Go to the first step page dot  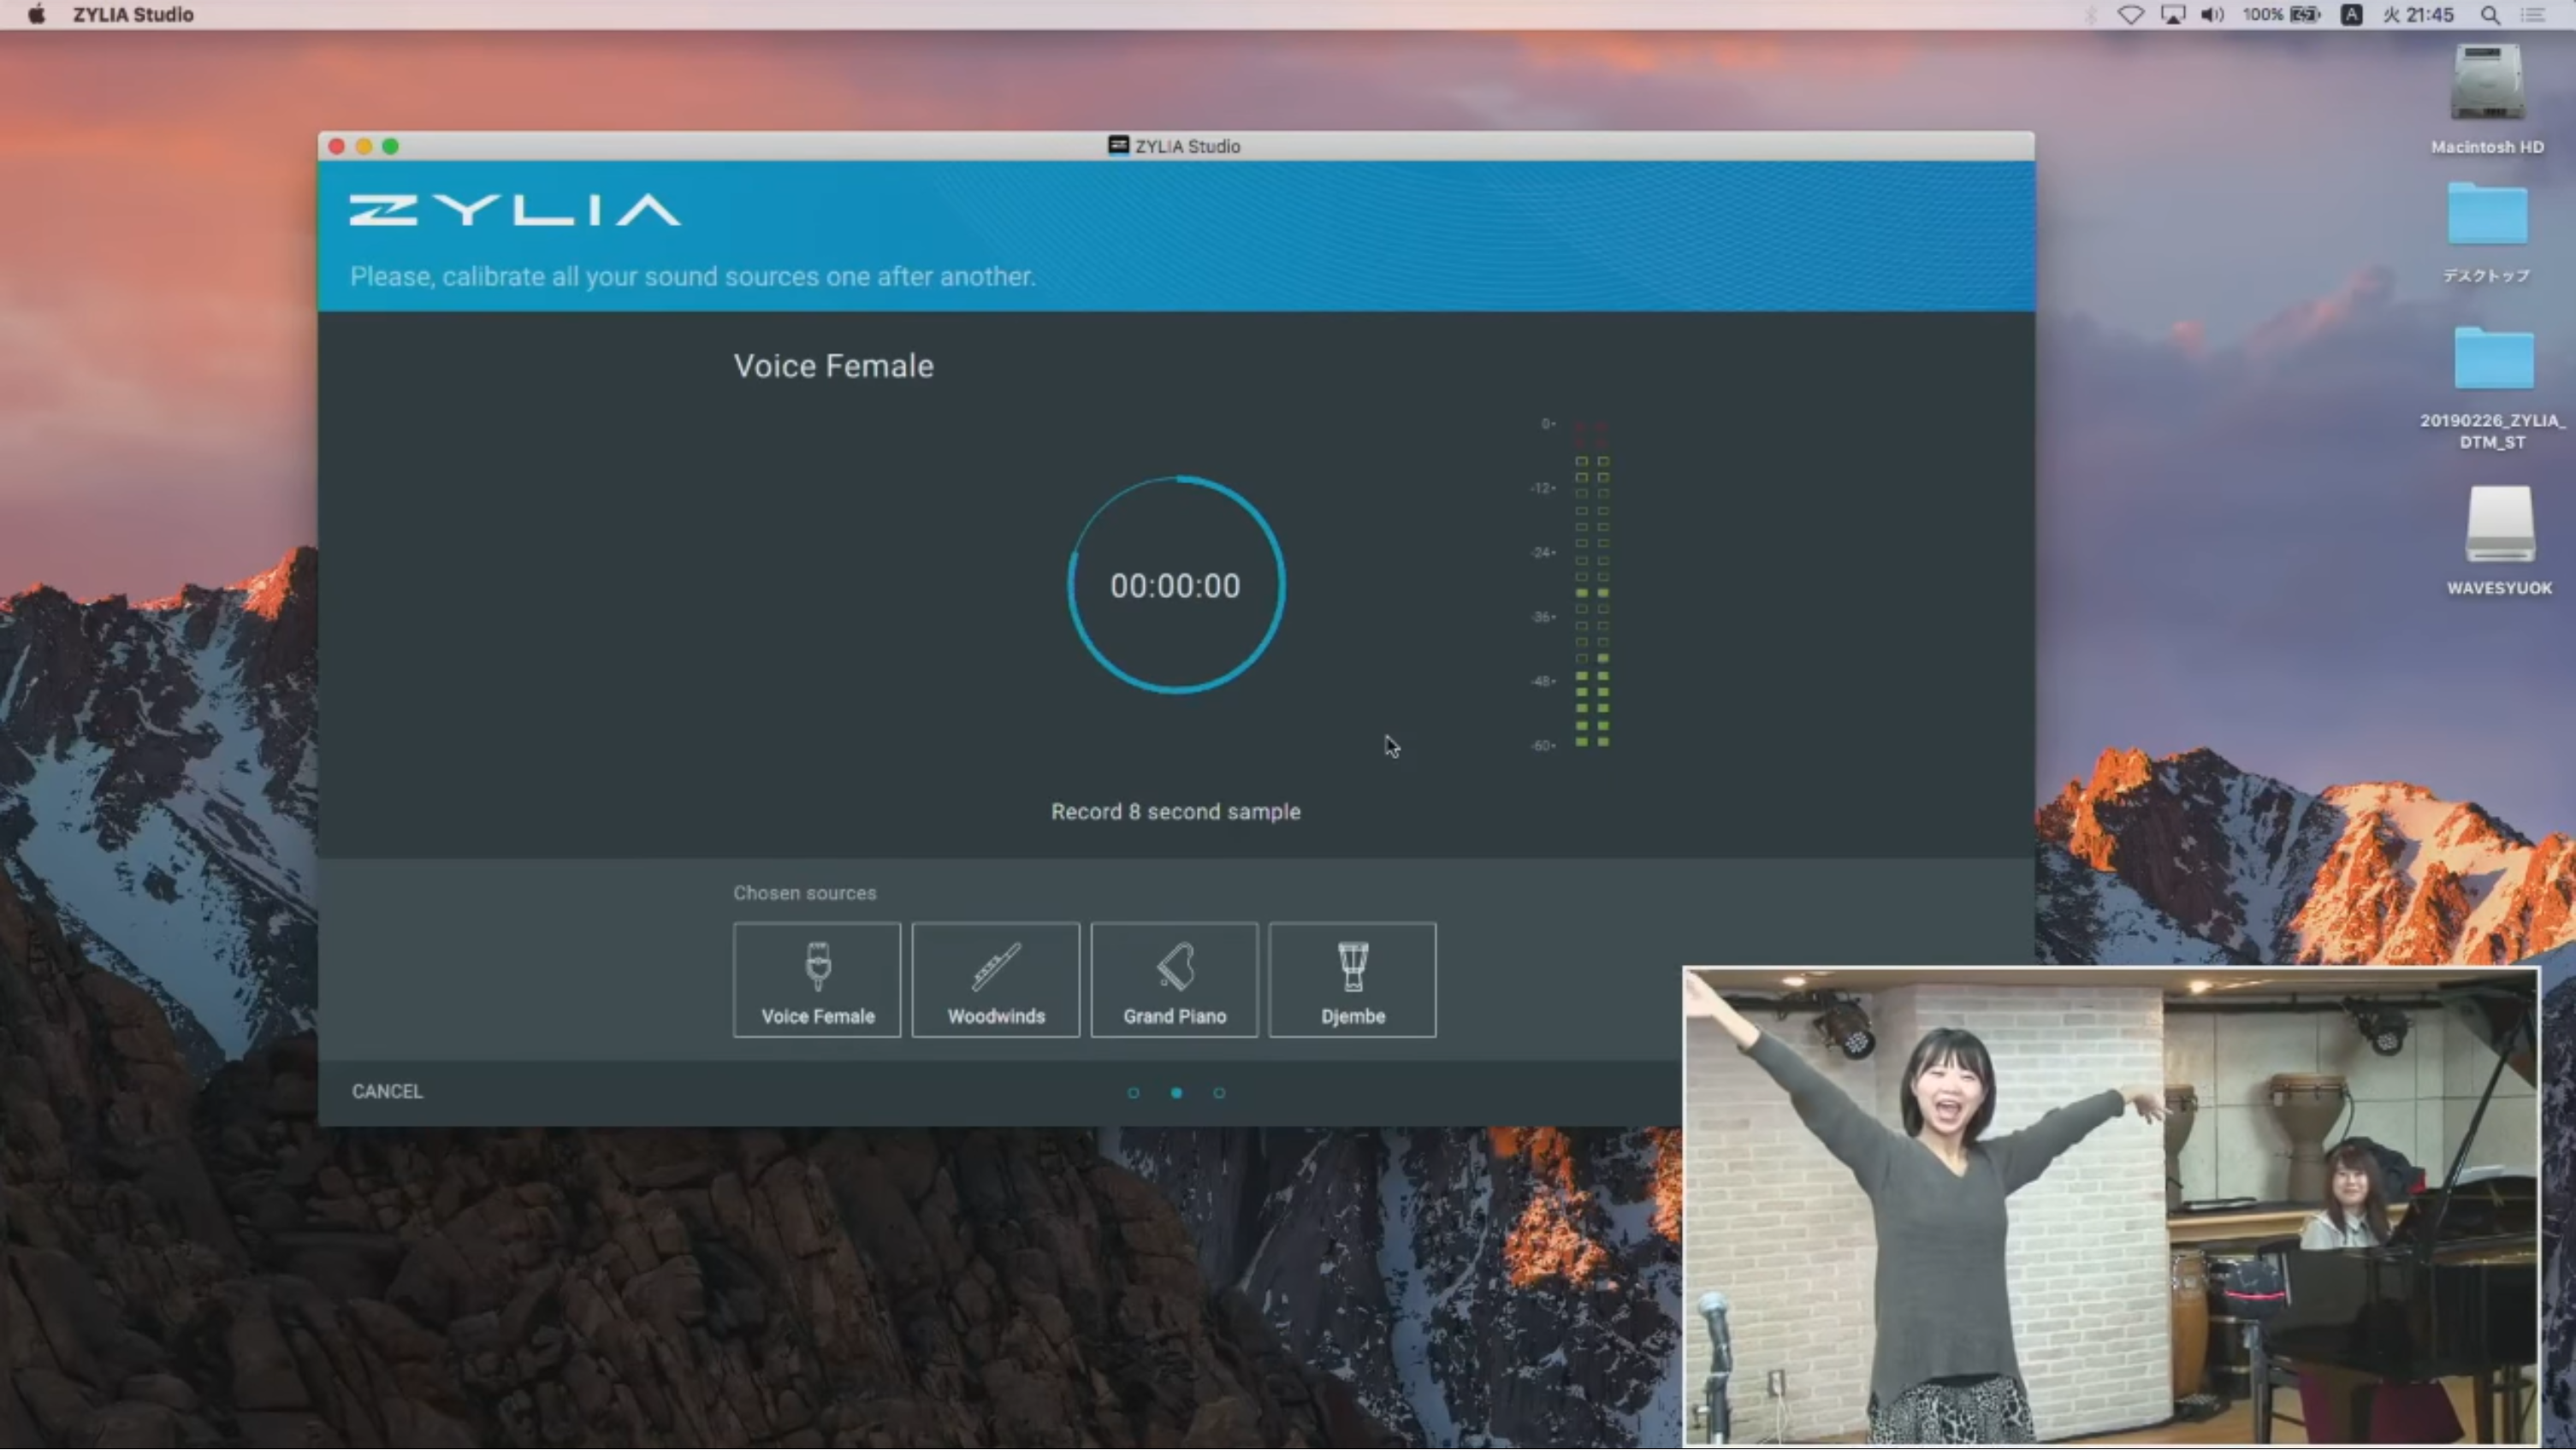(x=1133, y=1093)
